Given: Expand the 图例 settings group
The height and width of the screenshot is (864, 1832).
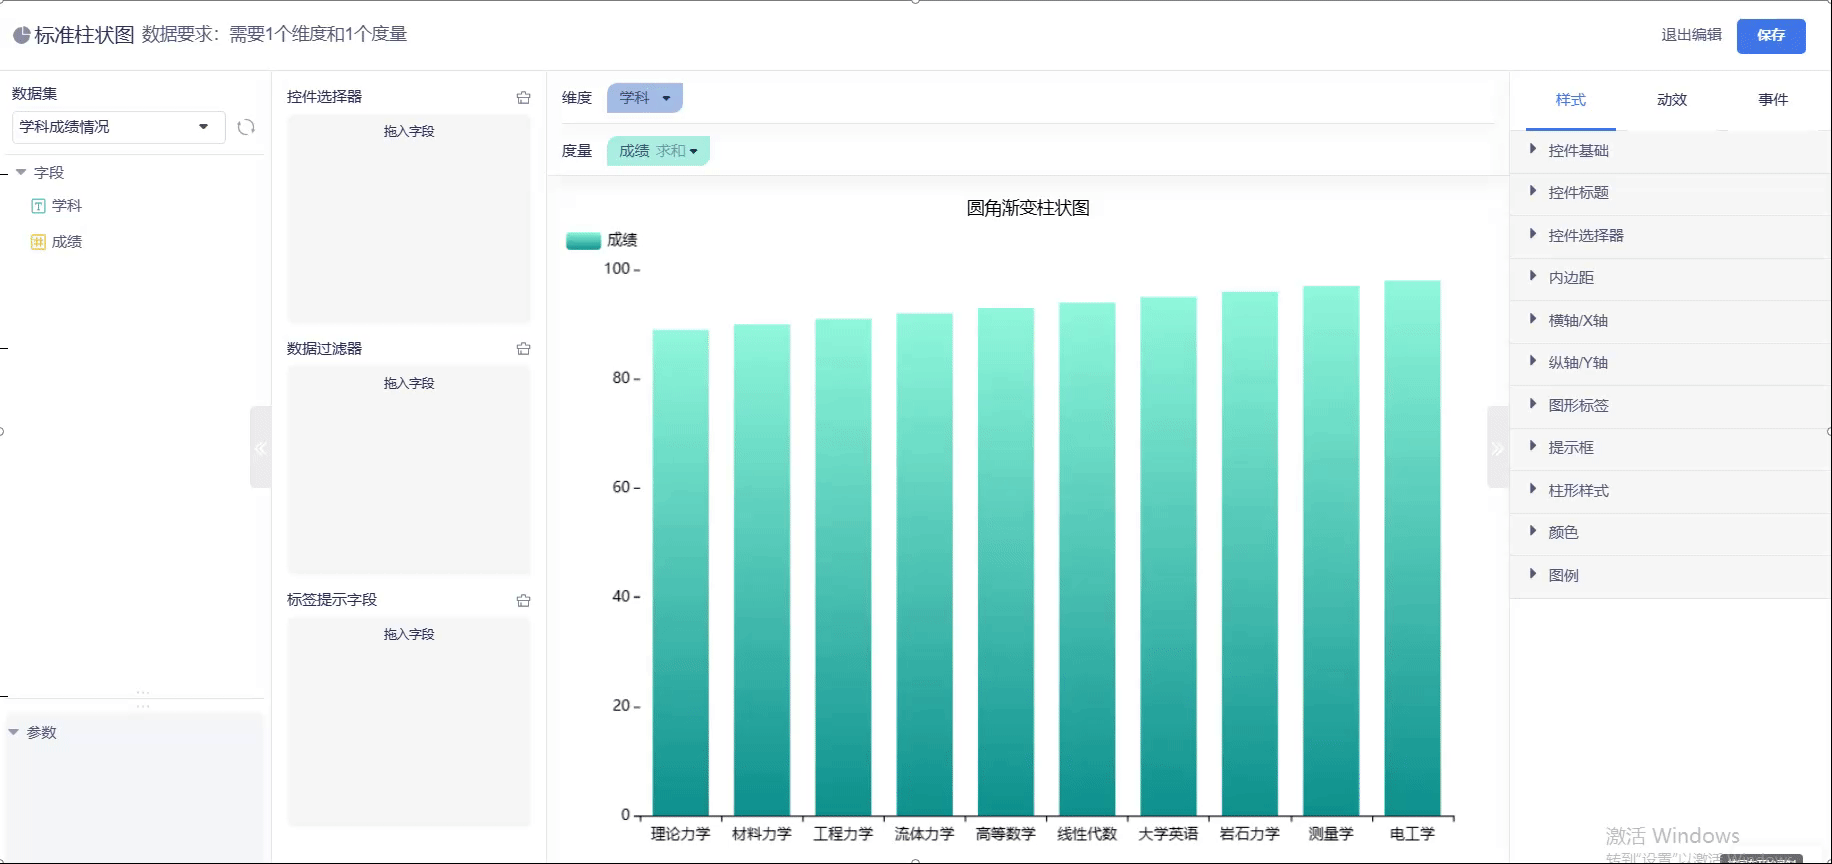Looking at the screenshot, I should point(1670,576).
